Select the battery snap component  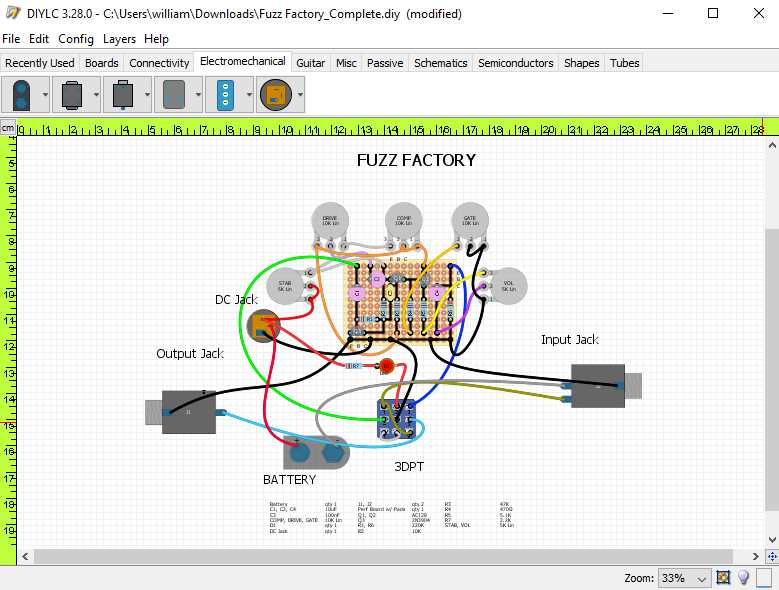pos(316,452)
